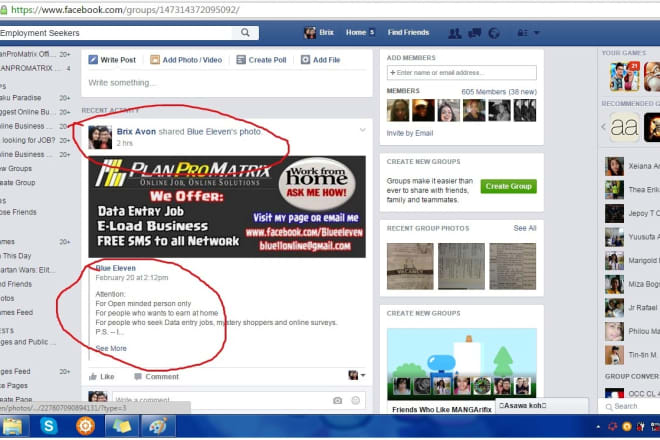The image size is (660, 440).
Task: Select the Write Post tab
Action: click(x=112, y=60)
